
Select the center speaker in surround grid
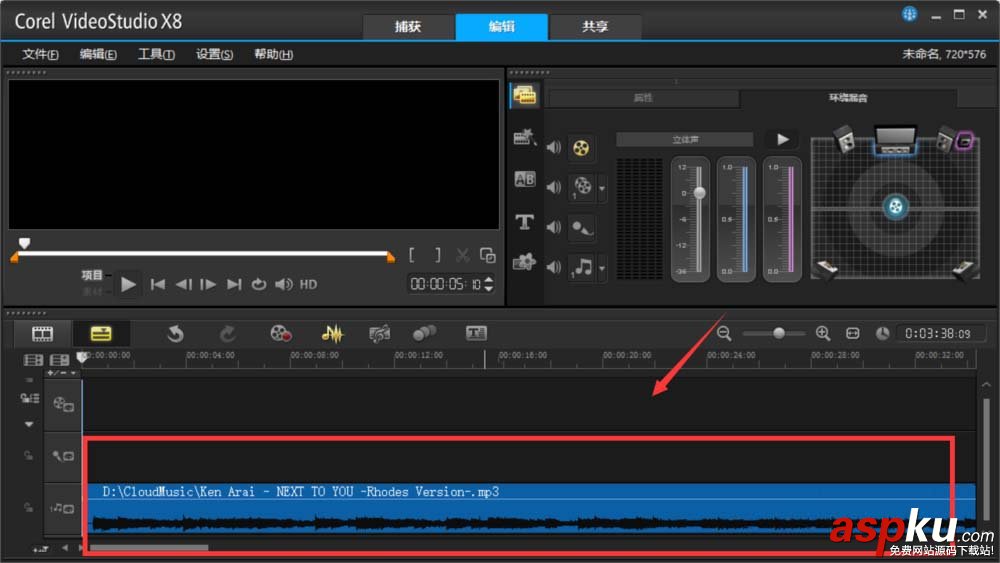[895, 140]
